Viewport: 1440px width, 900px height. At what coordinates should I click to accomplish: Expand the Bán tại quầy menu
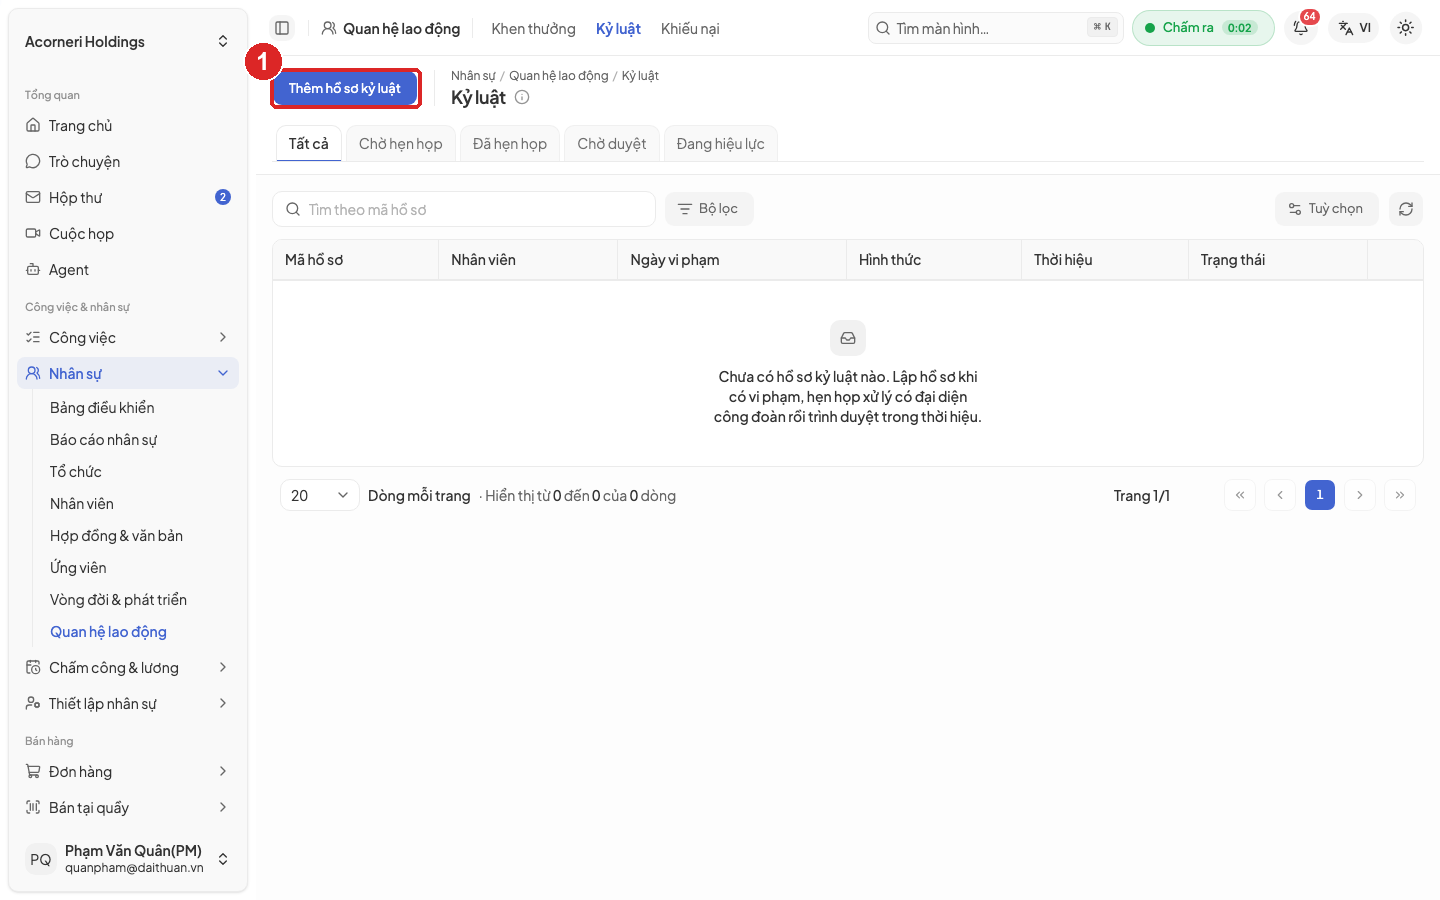[128, 808]
